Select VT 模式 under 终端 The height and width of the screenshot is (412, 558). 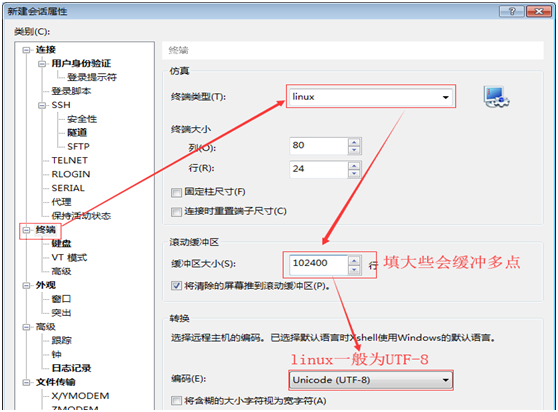click(69, 258)
